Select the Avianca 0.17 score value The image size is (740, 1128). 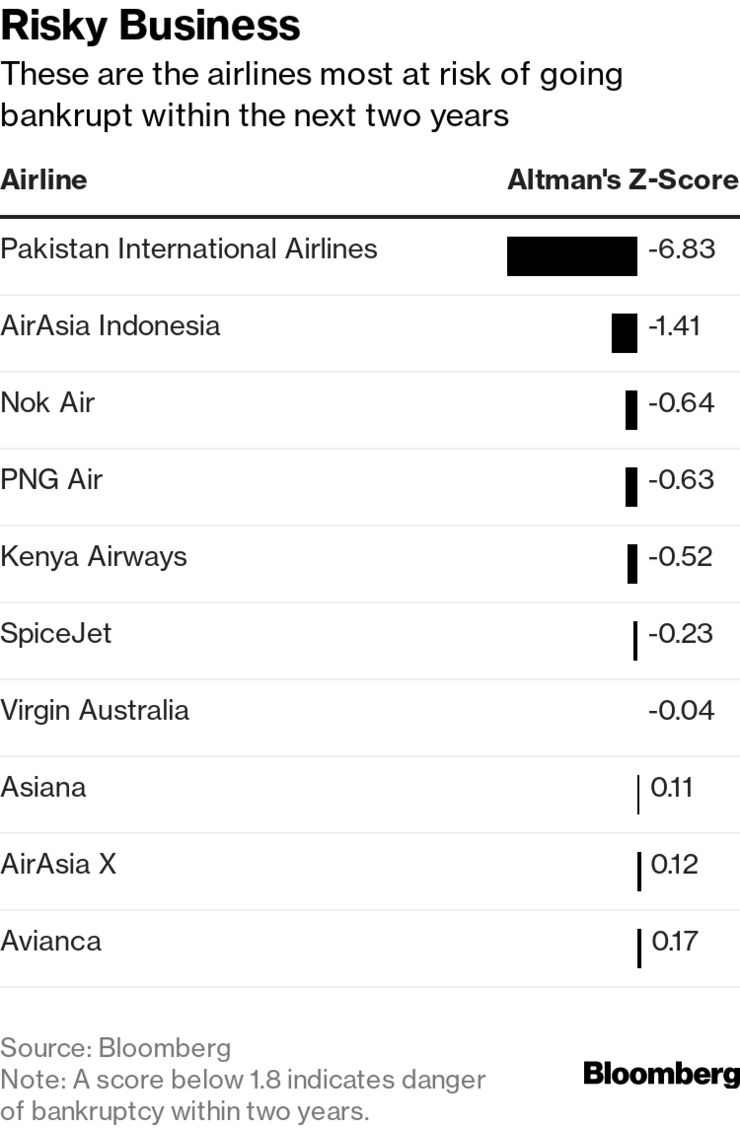point(675,941)
